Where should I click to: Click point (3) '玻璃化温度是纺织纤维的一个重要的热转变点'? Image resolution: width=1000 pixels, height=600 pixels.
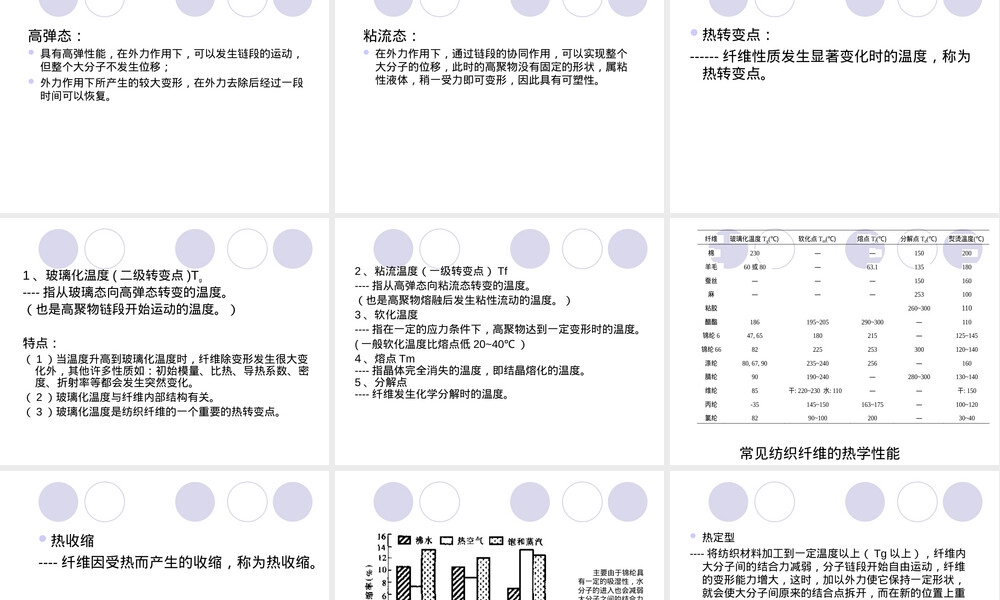pyautogui.click(x=153, y=412)
